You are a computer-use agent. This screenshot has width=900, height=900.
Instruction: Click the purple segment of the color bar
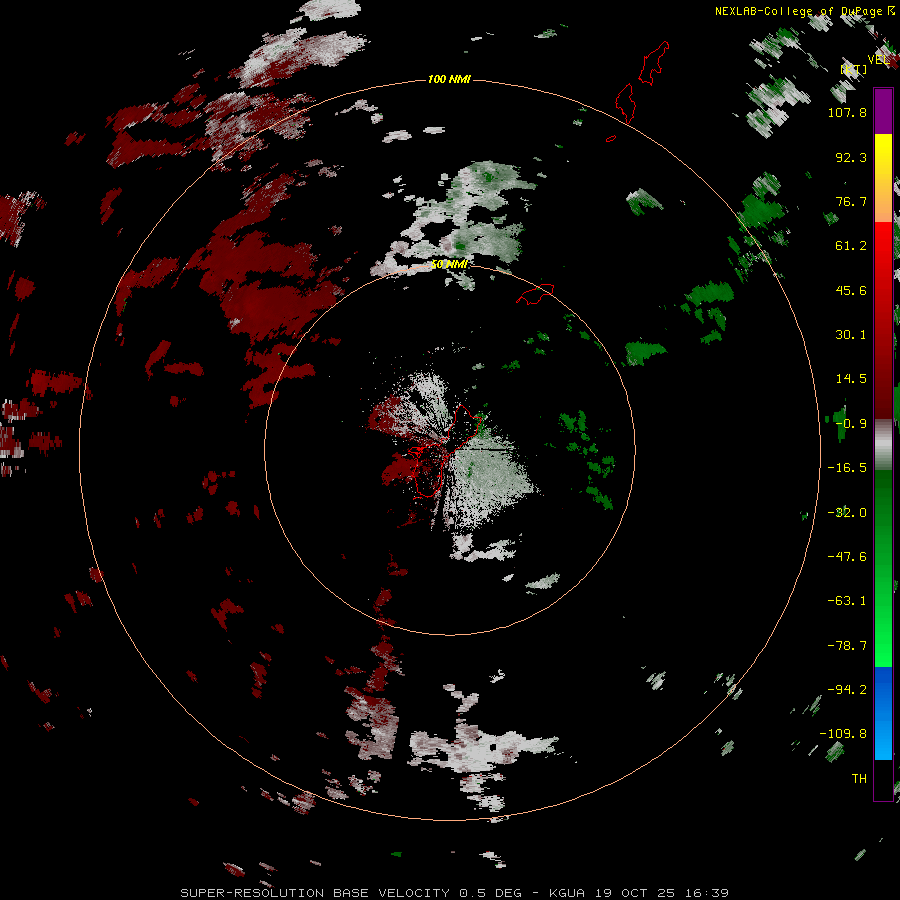point(883,111)
